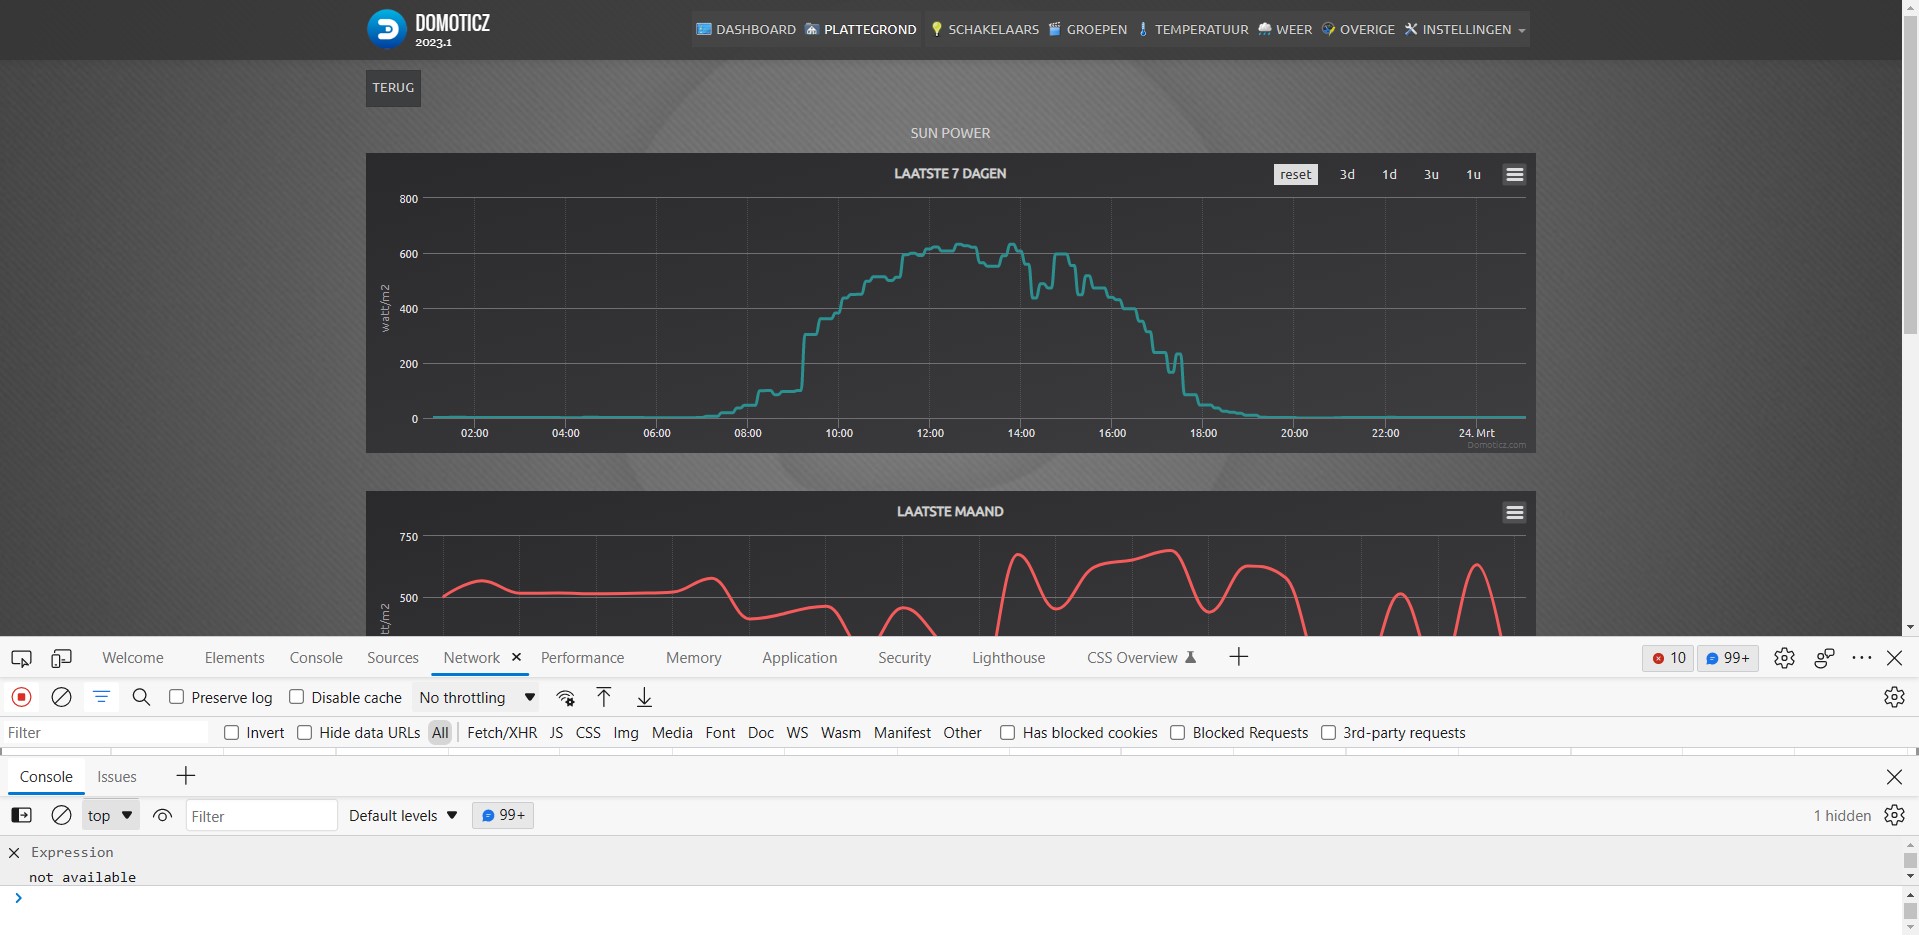Open the Plattegrond page
Viewport: 1919px width, 935px height.
(861, 29)
